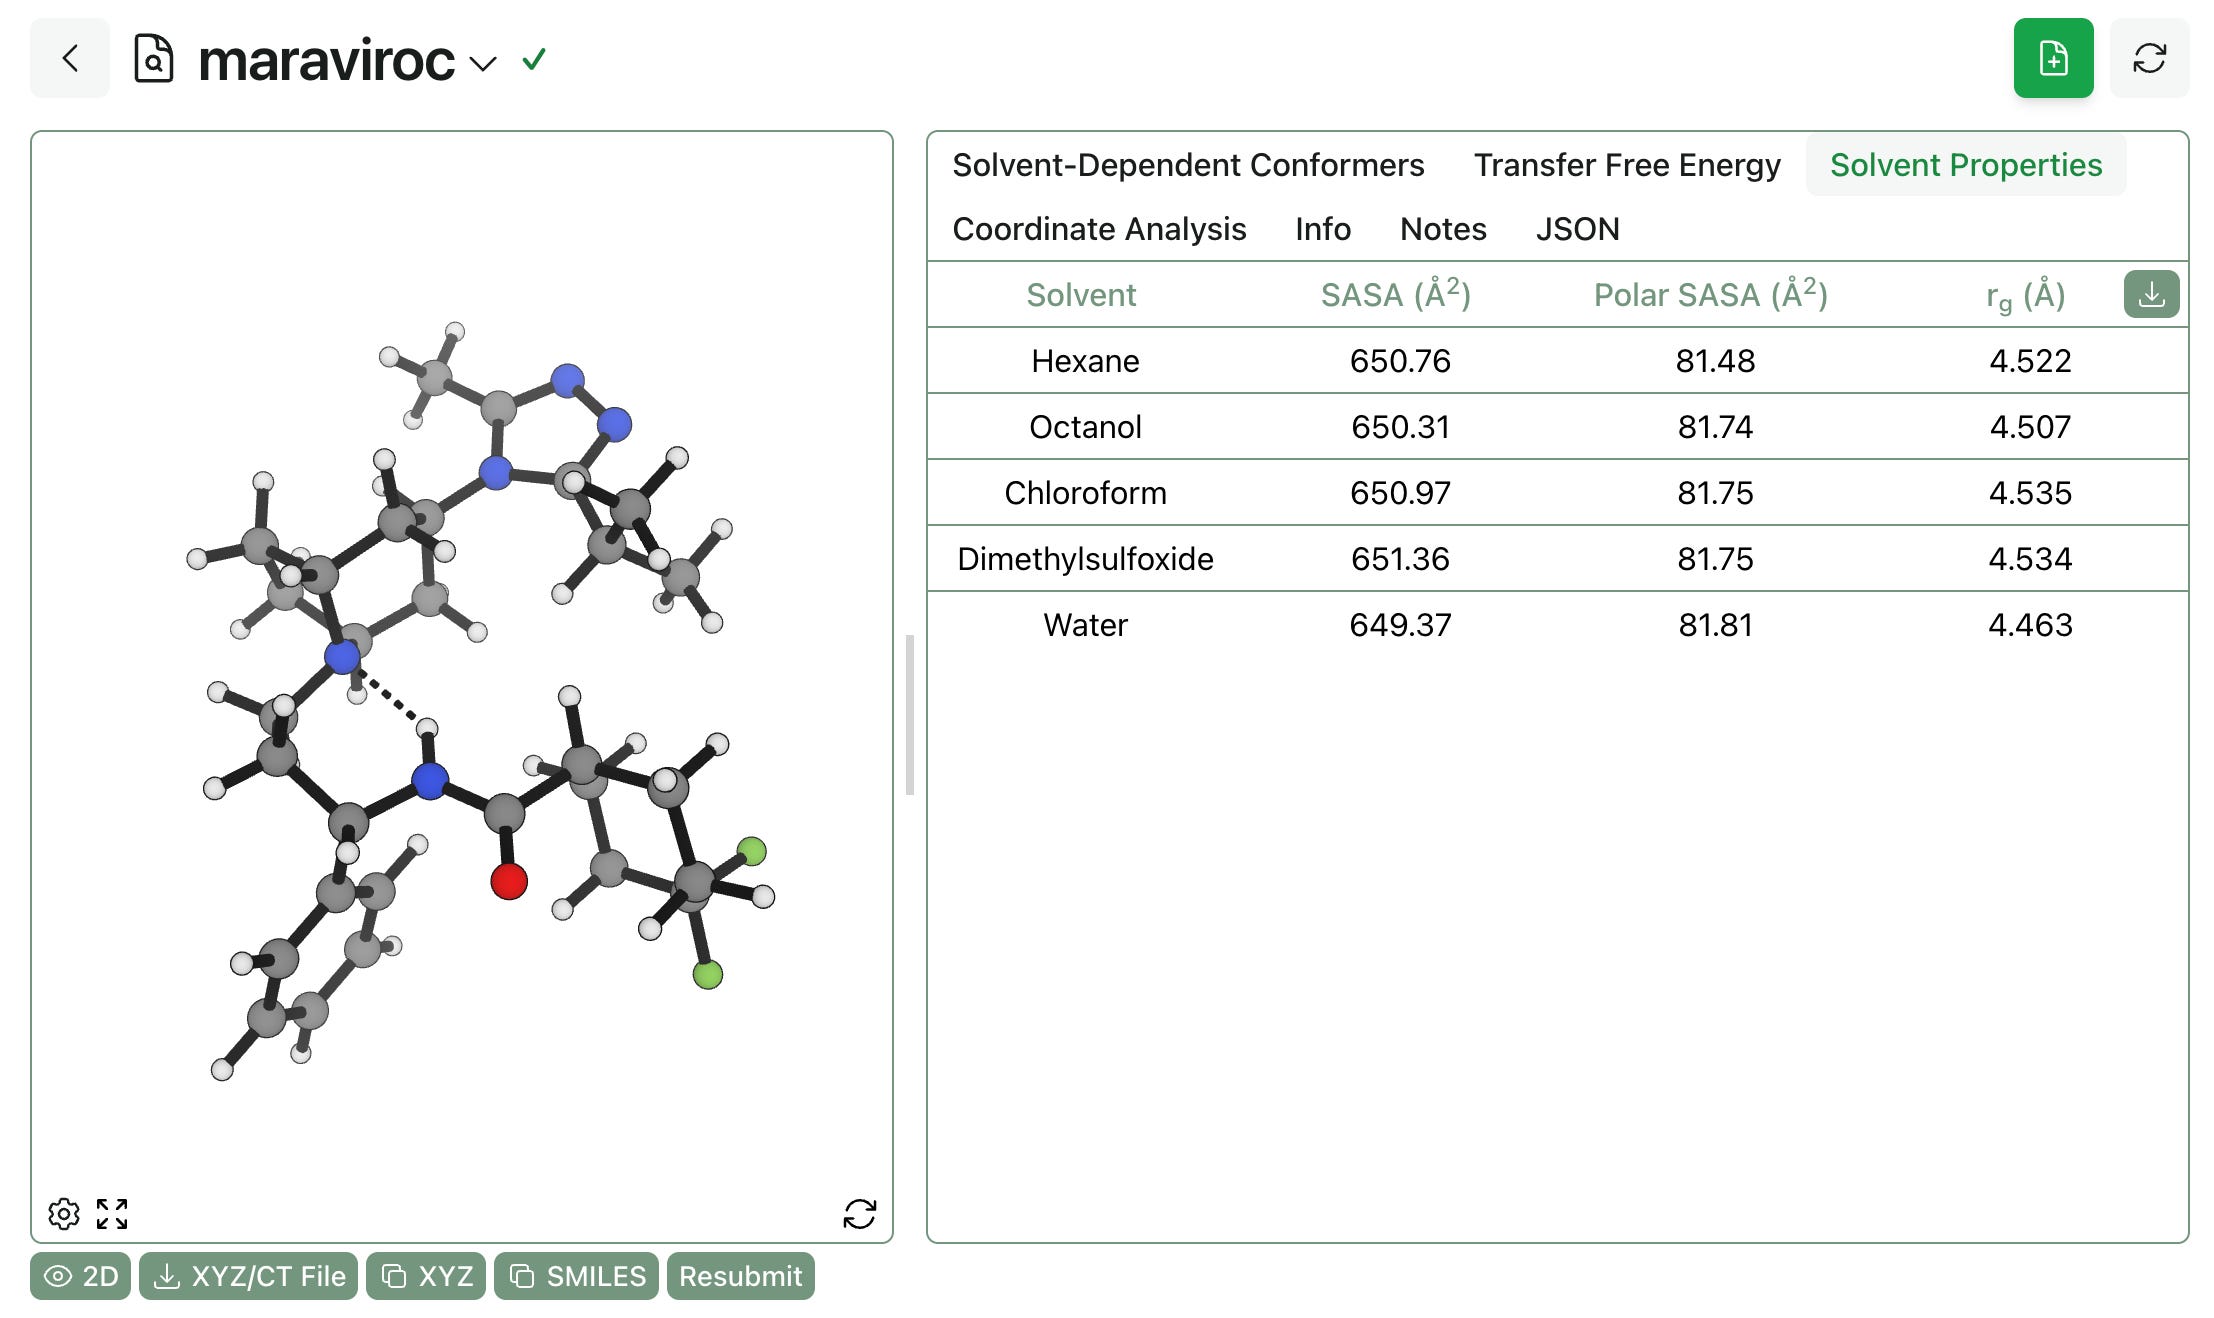
Task: Open the Solvent-Dependent Conformers tab
Action: pyautogui.click(x=1187, y=165)
